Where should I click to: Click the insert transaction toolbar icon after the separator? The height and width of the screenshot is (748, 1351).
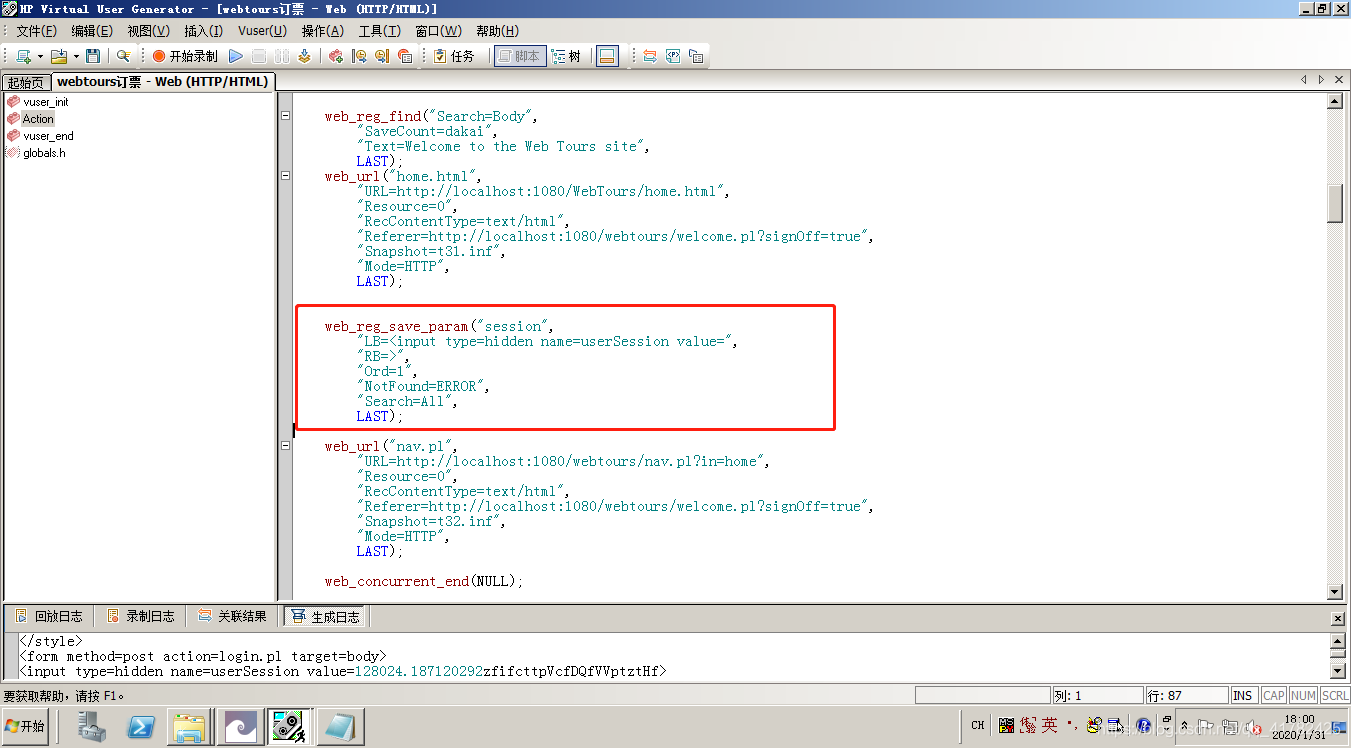pyautogui.click(x=336, y=56)
